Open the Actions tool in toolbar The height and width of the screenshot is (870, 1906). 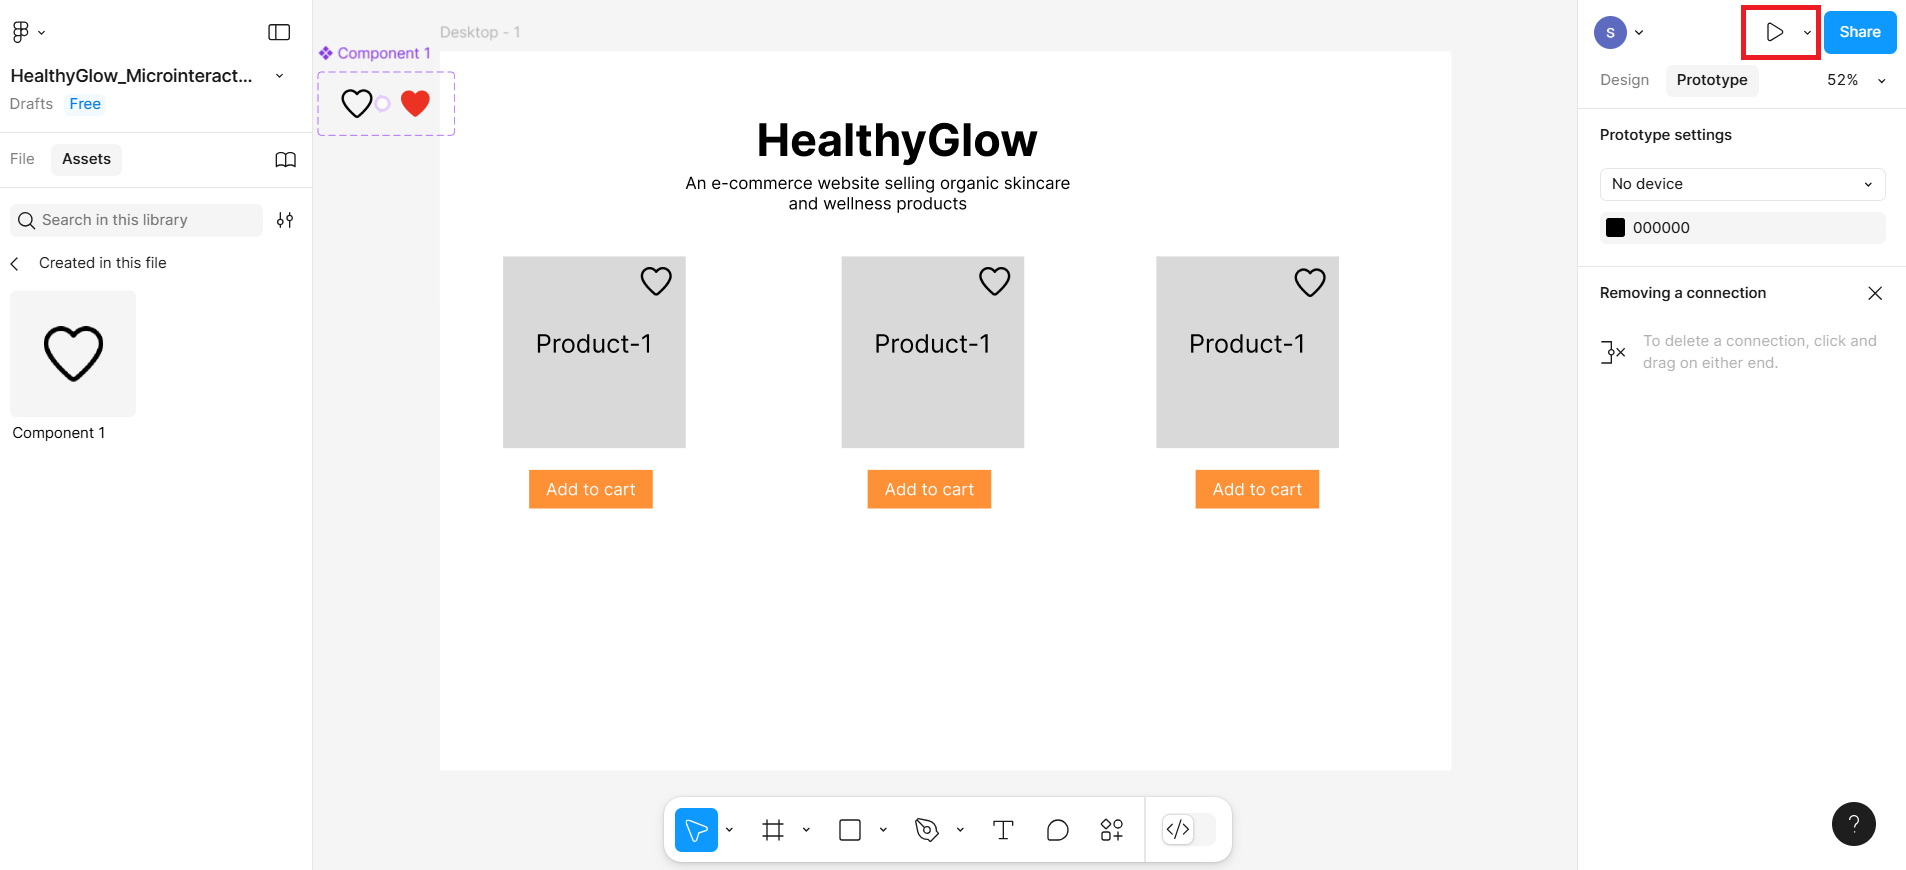[x=1111, y=830]
